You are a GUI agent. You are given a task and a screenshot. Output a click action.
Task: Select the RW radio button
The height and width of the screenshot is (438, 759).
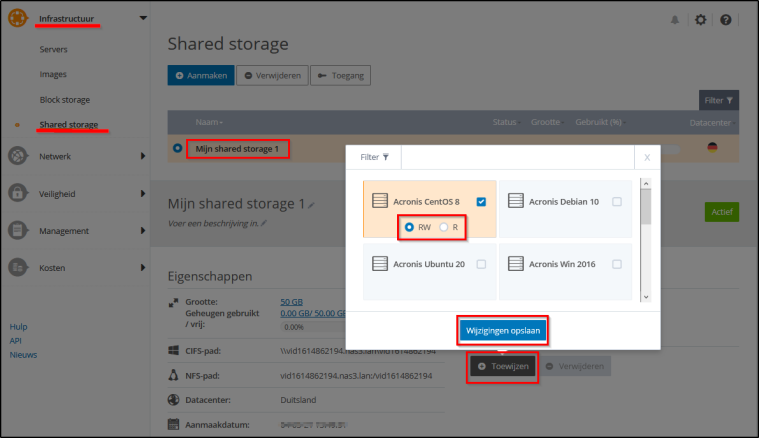(x=410, y=227)
